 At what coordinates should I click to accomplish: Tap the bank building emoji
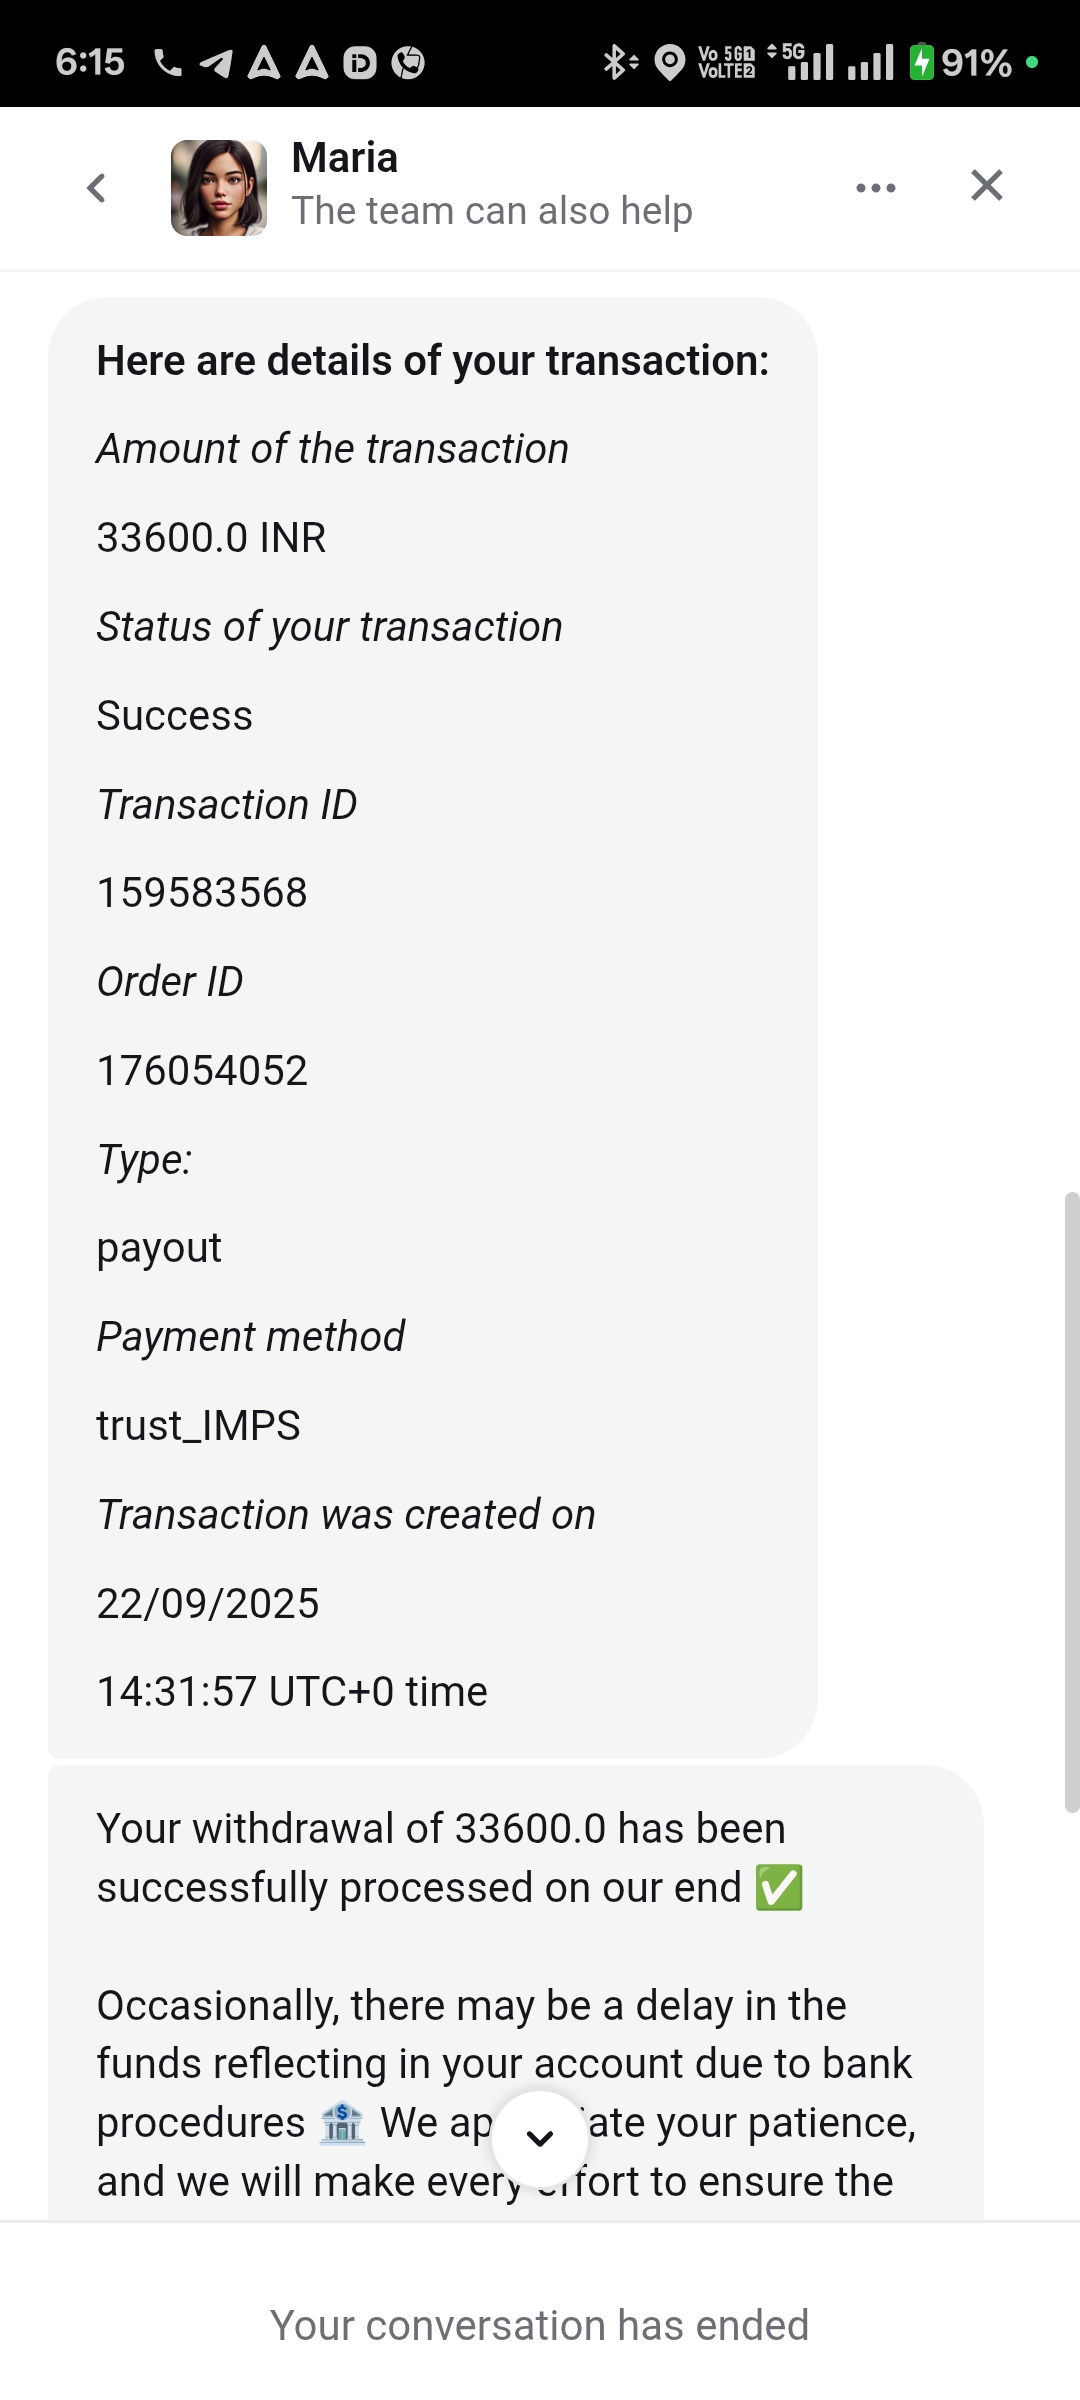click(342, 2122)
